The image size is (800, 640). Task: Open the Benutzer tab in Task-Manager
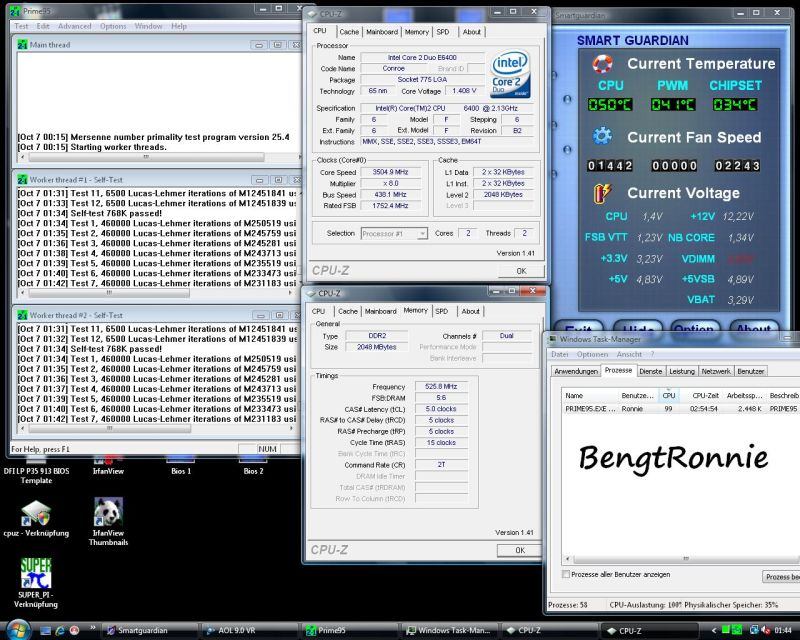click(751, 371)
